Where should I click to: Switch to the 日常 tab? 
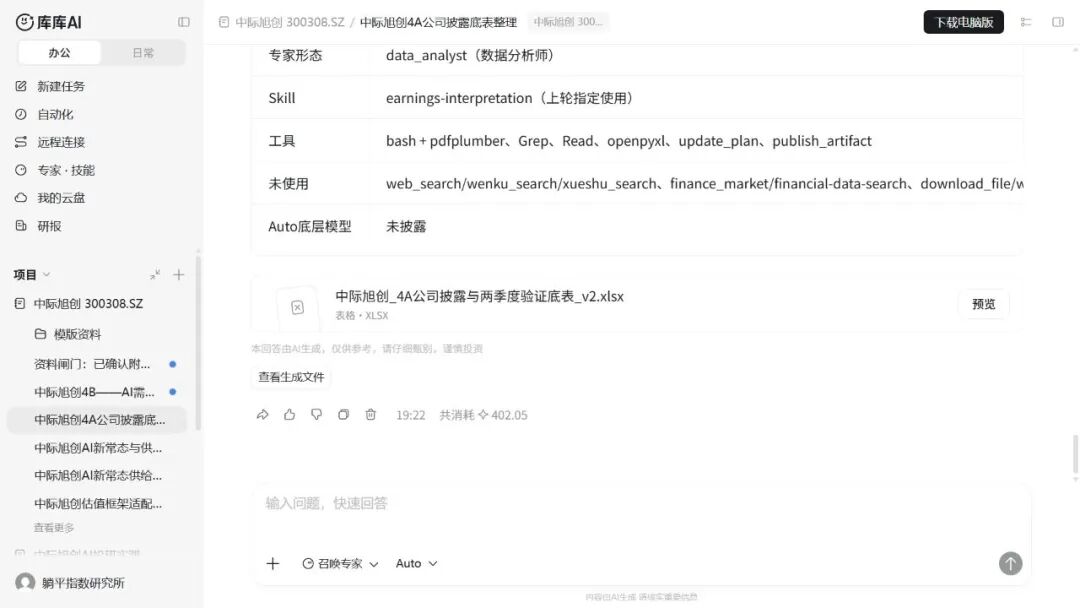click(x=143, y=52)
